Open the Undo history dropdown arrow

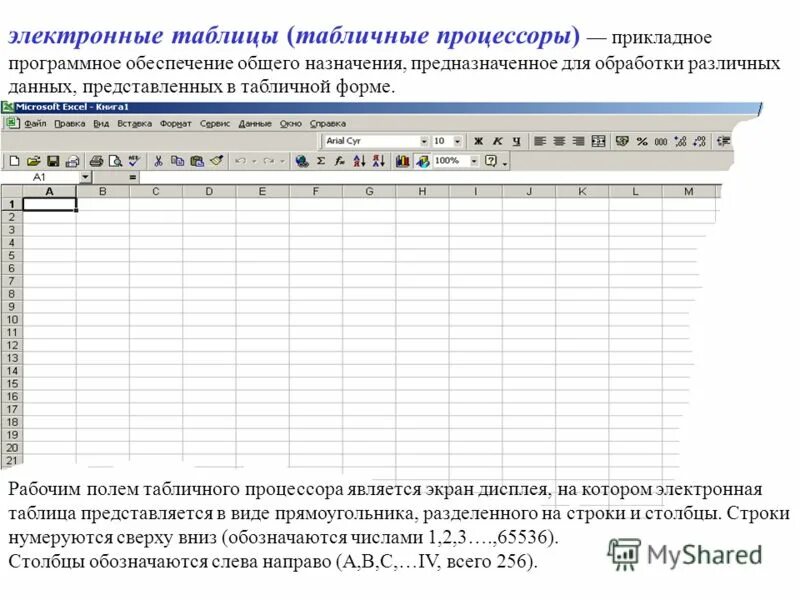[254, 161]
